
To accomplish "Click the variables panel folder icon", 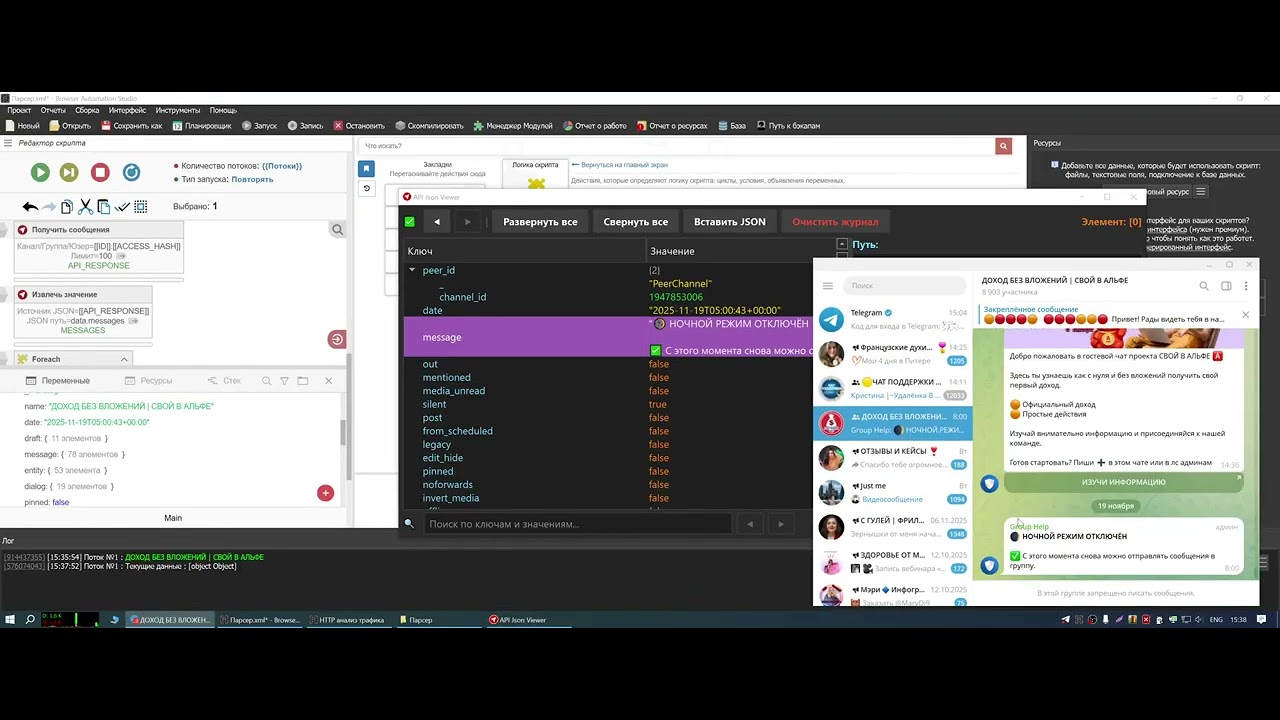I will [x=303, y=381].
